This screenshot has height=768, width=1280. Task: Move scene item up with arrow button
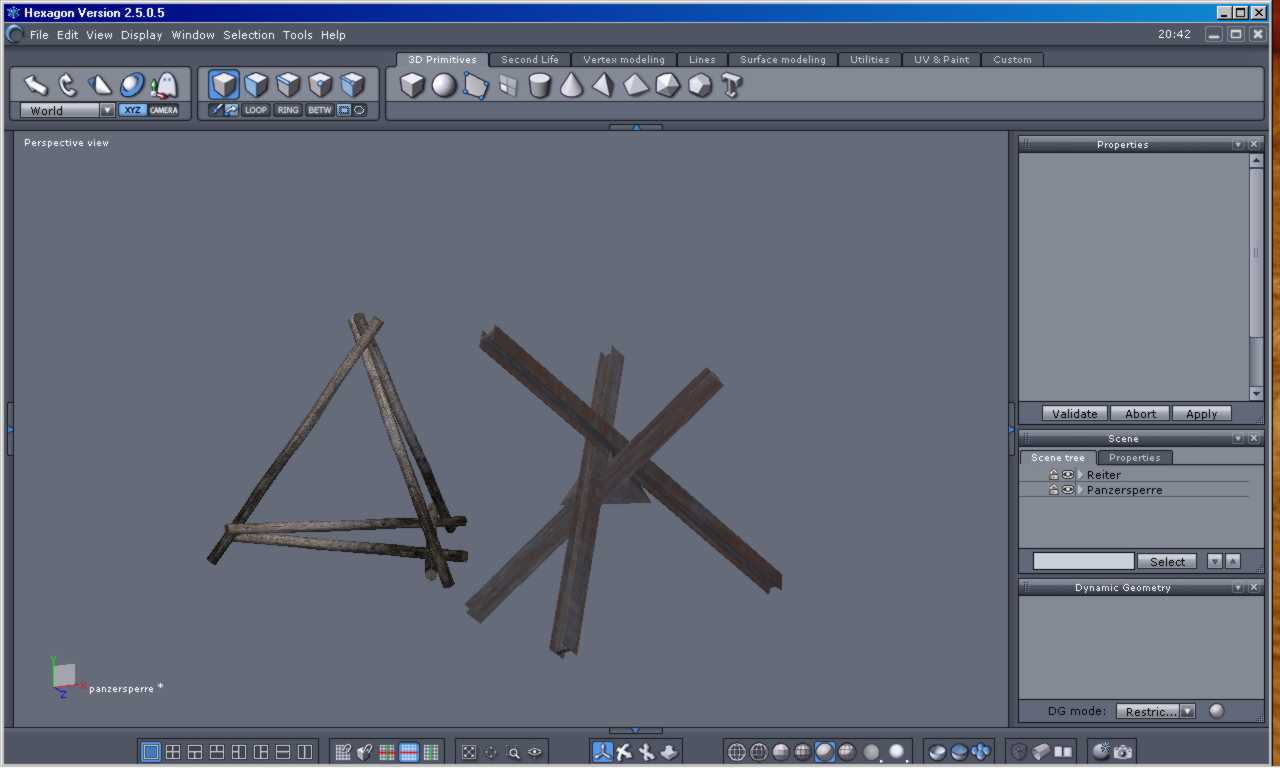click(x=1233, y=562)
